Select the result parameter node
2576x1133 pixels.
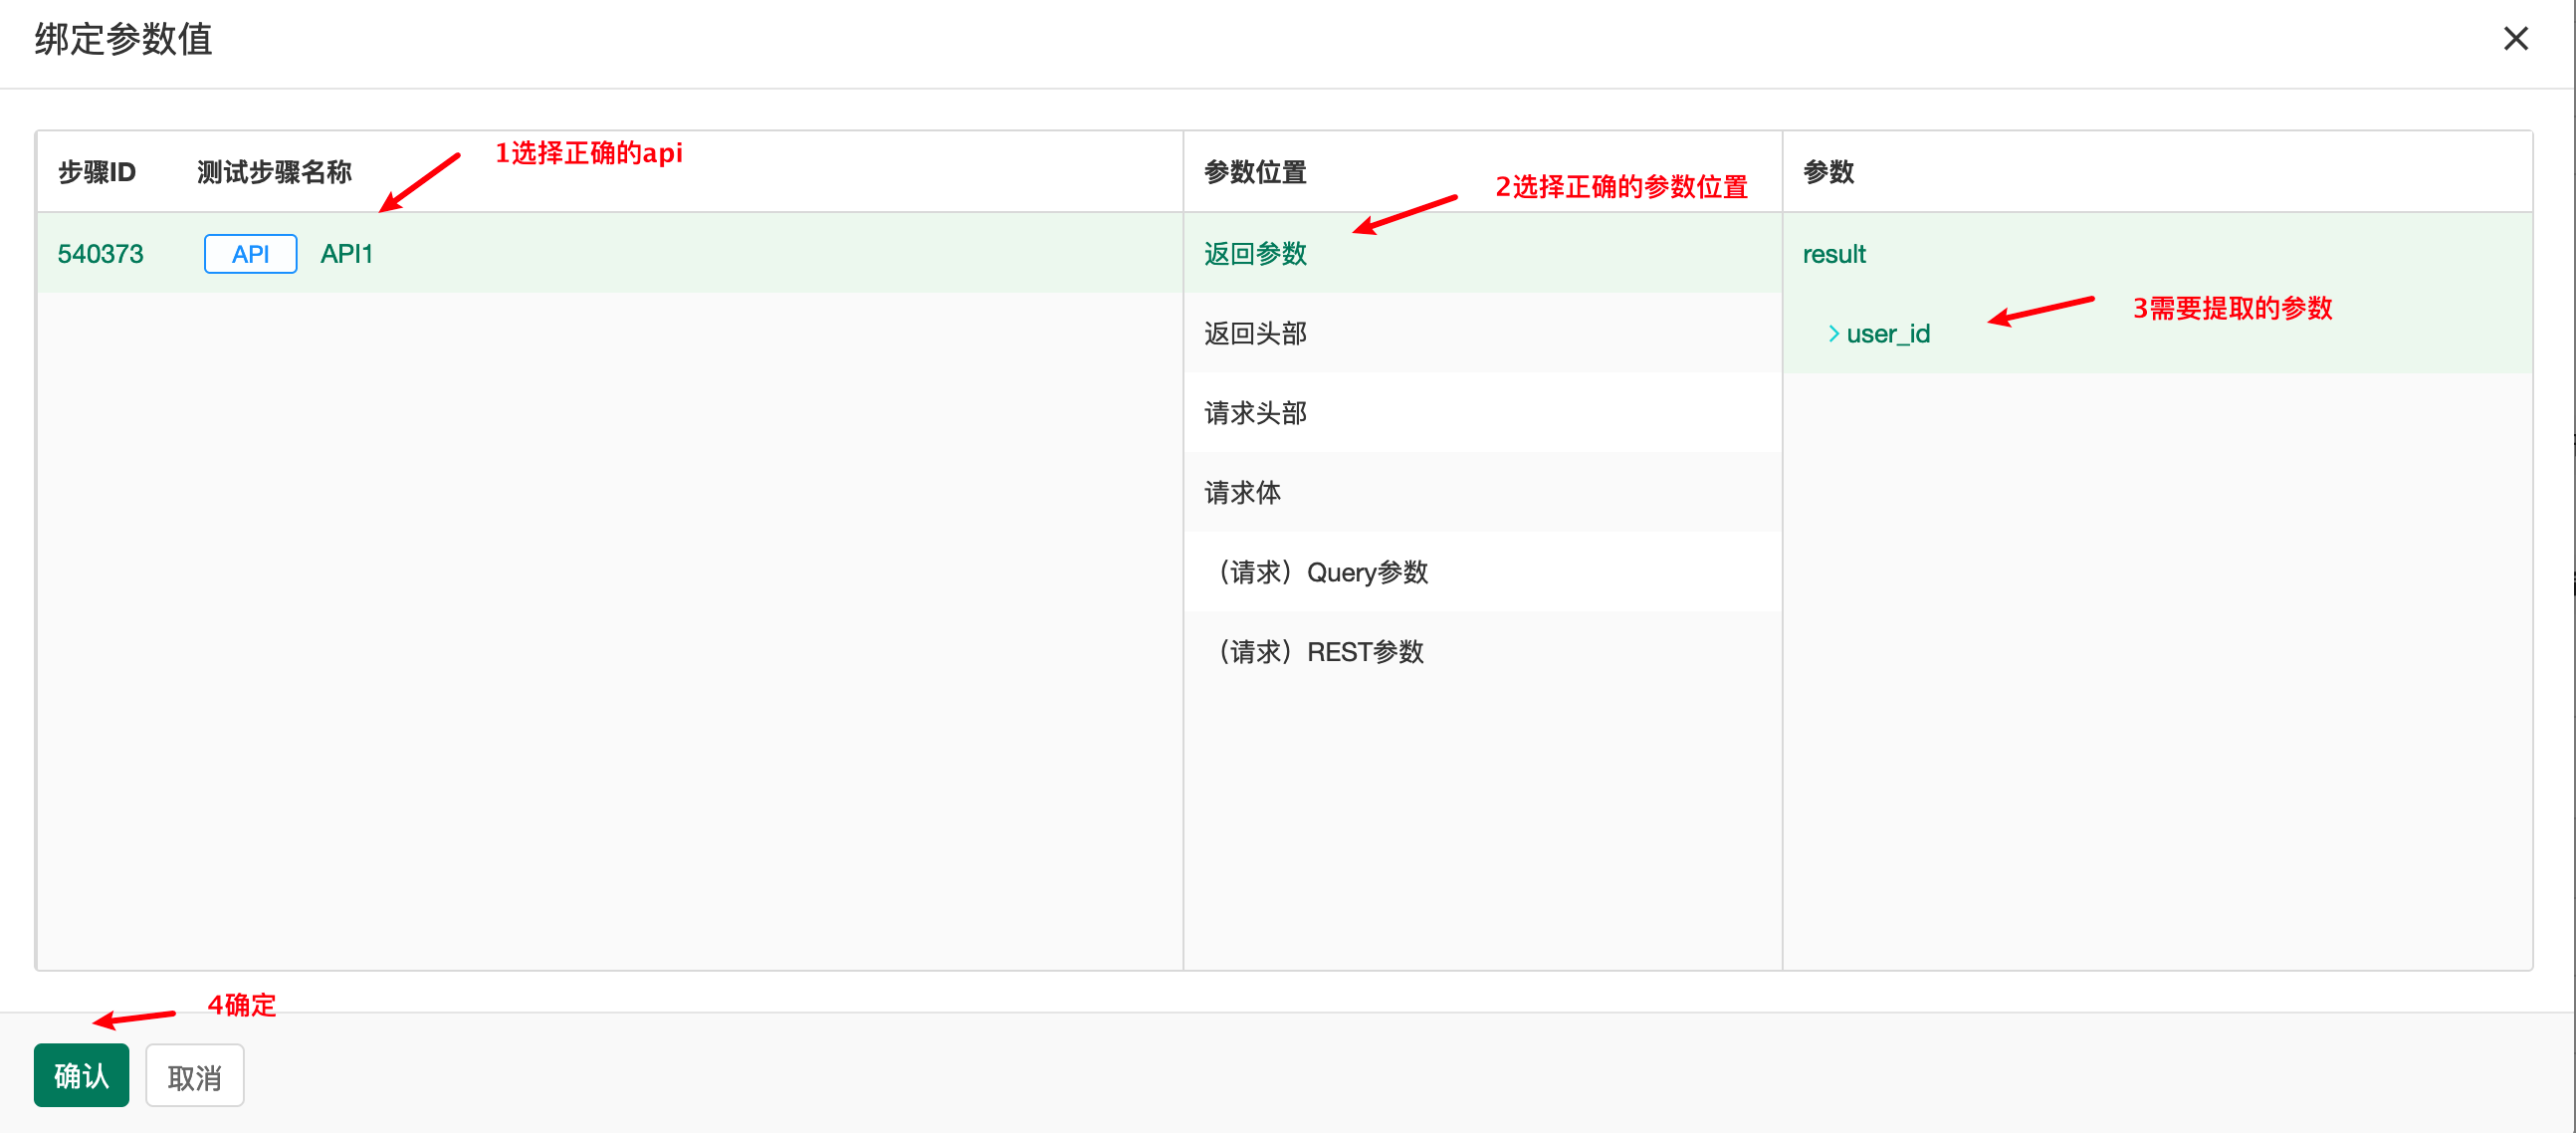point(1833,254)
